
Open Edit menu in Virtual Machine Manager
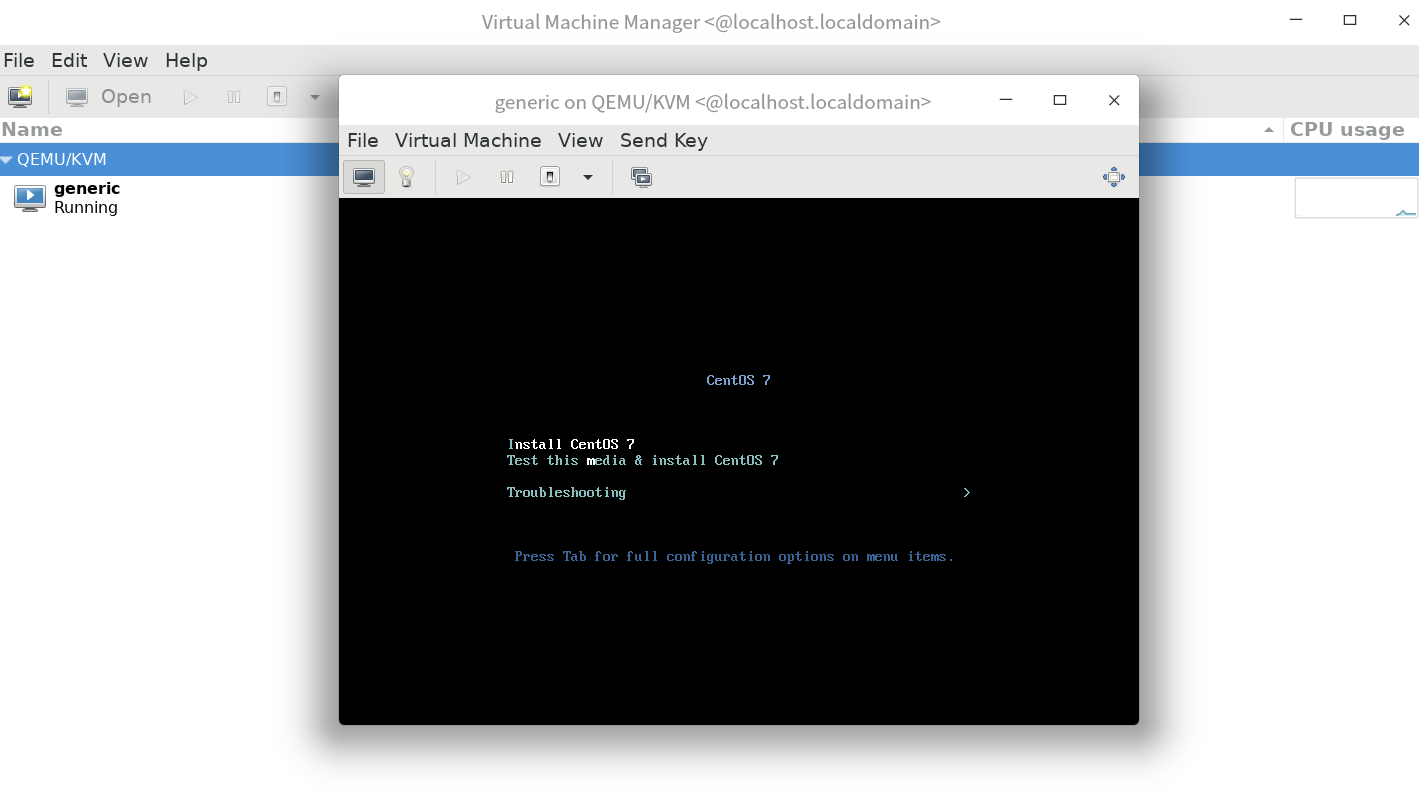point(69,60)
